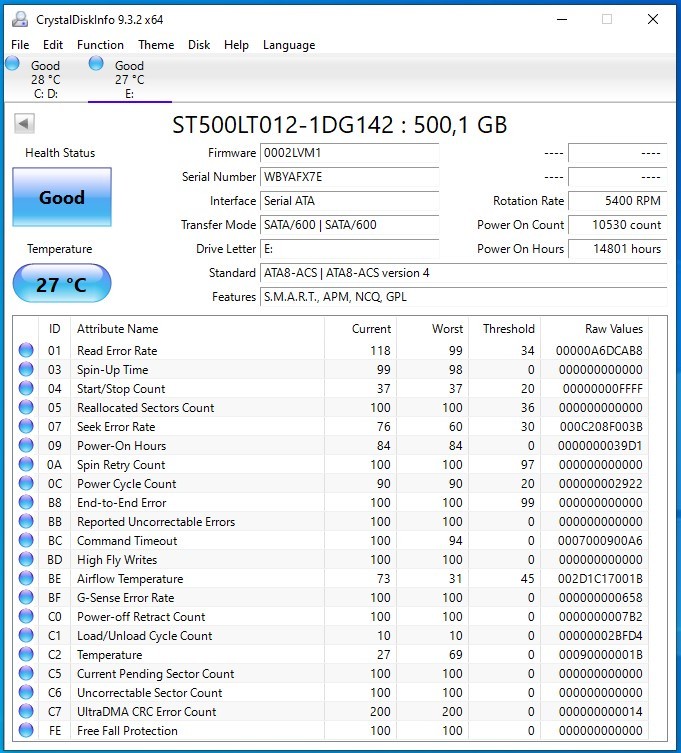Click the Interface field Serial ATA
This screenshot has width=681, height=753.
coord(350,201)
